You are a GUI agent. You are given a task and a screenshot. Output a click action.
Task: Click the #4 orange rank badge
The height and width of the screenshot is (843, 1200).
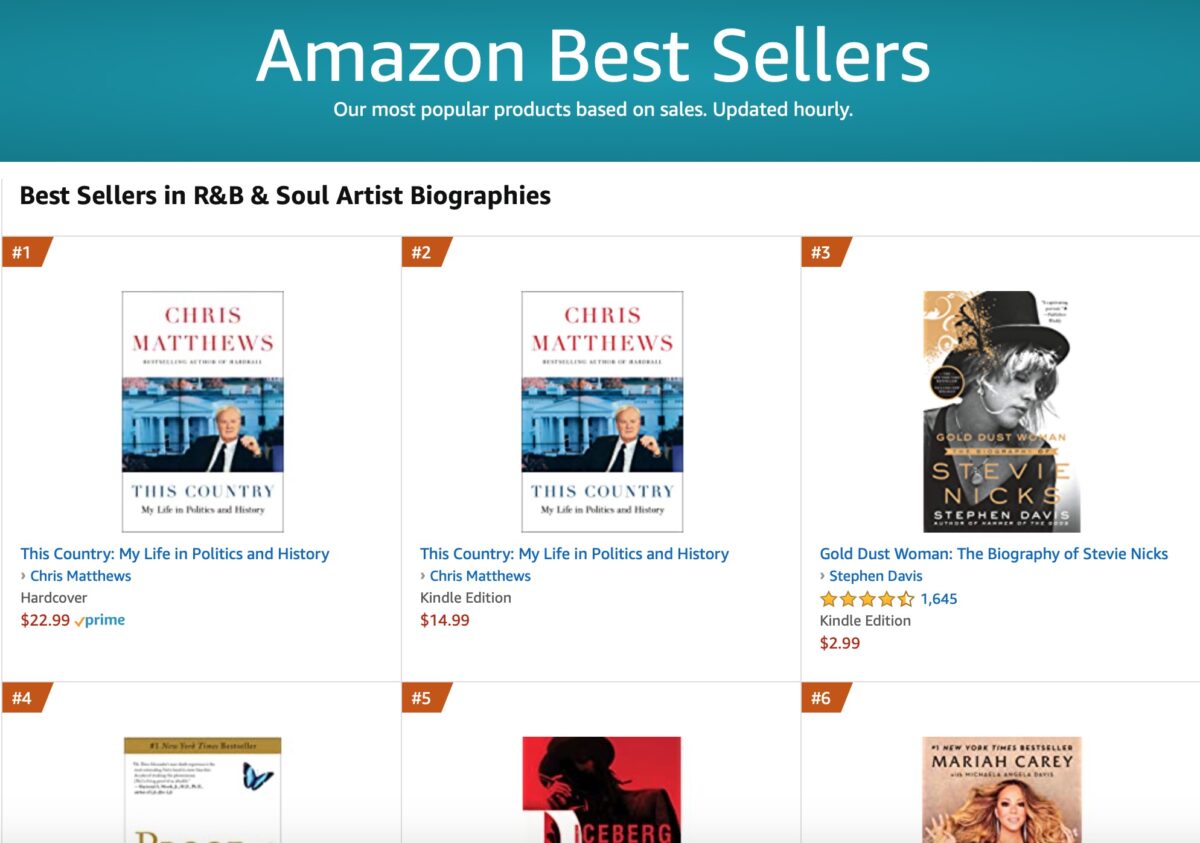point(25,698)
